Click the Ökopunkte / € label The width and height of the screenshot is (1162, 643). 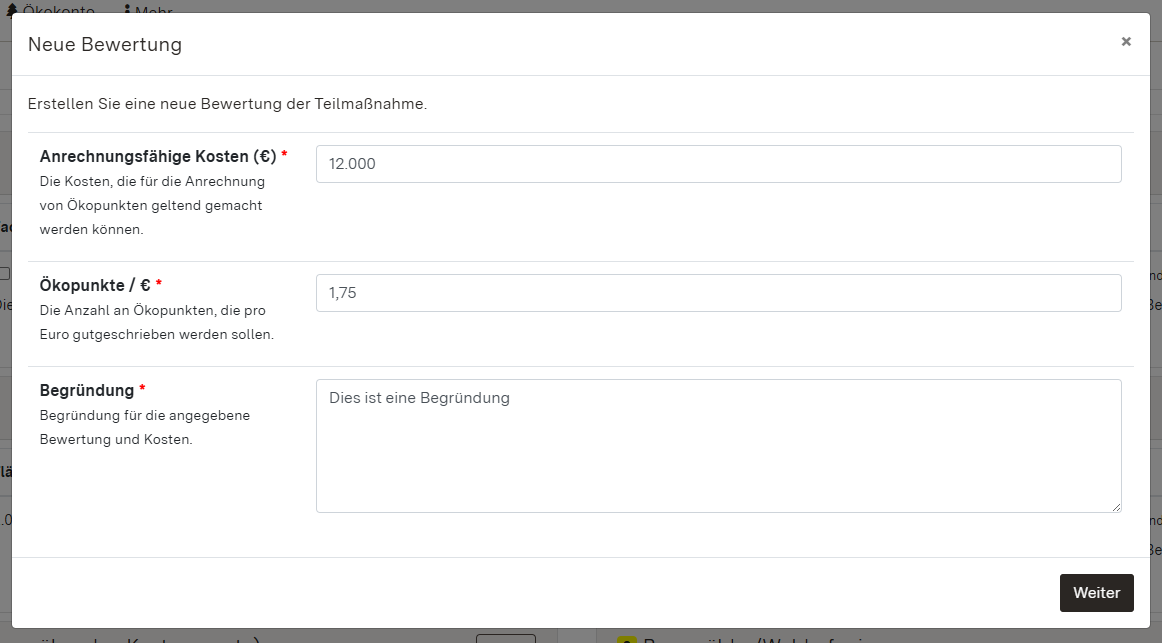tap(95, 285)
